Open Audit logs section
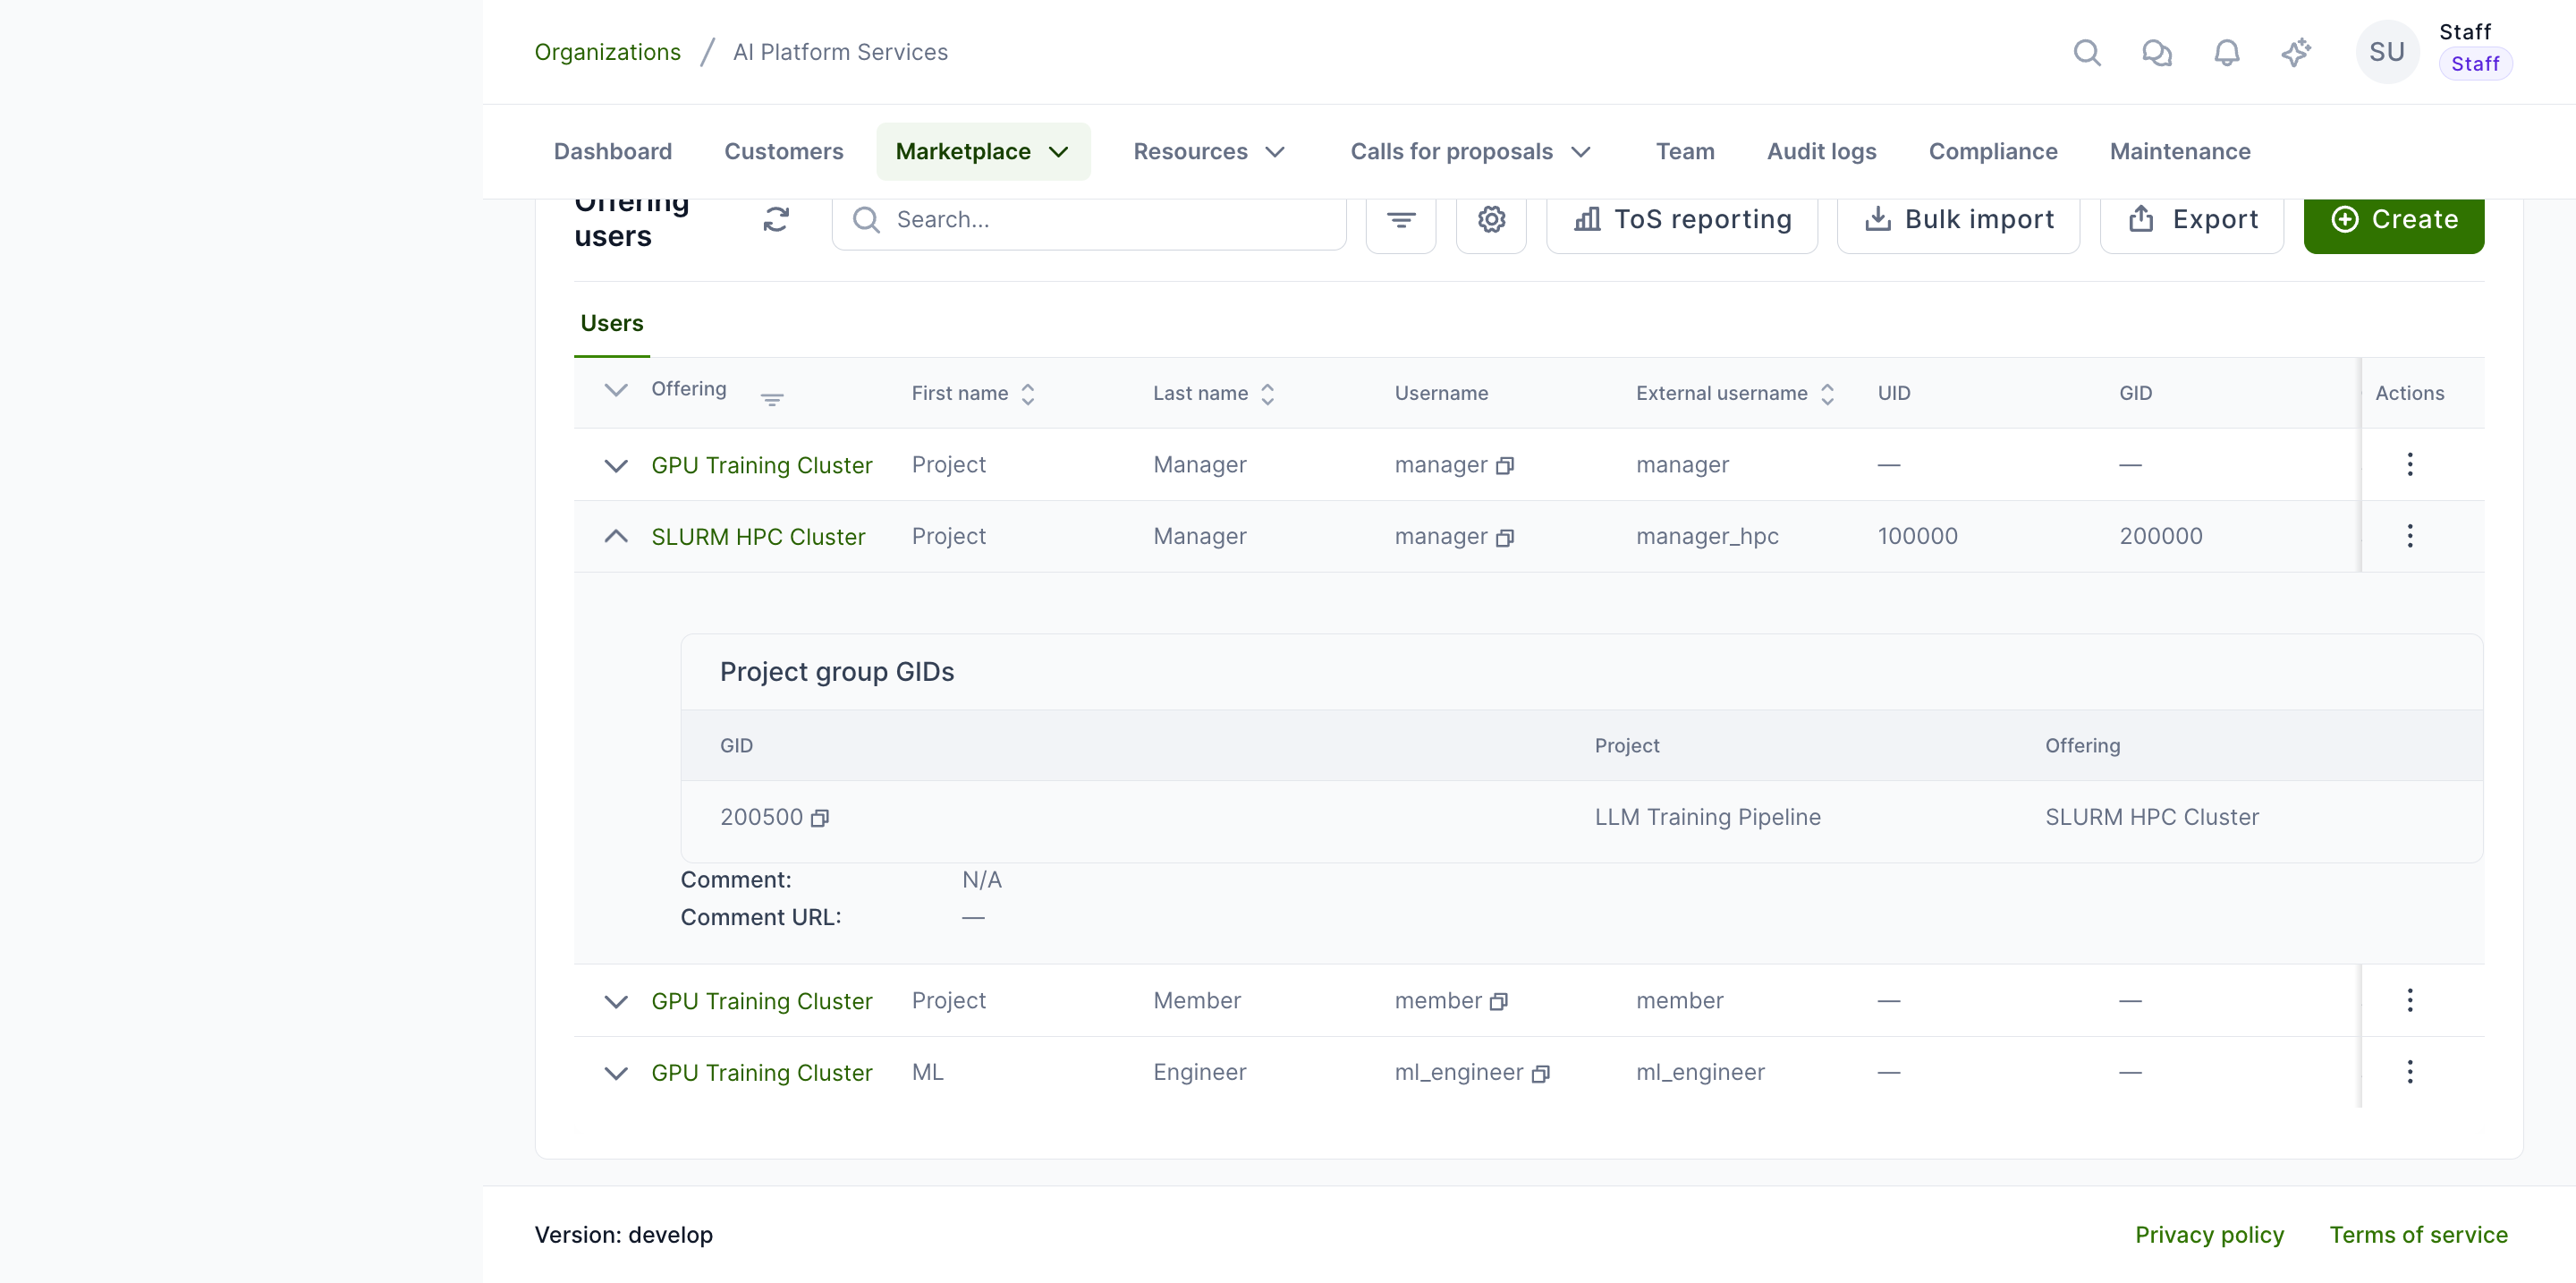 pyautogui.click(x=1821, y=151)
